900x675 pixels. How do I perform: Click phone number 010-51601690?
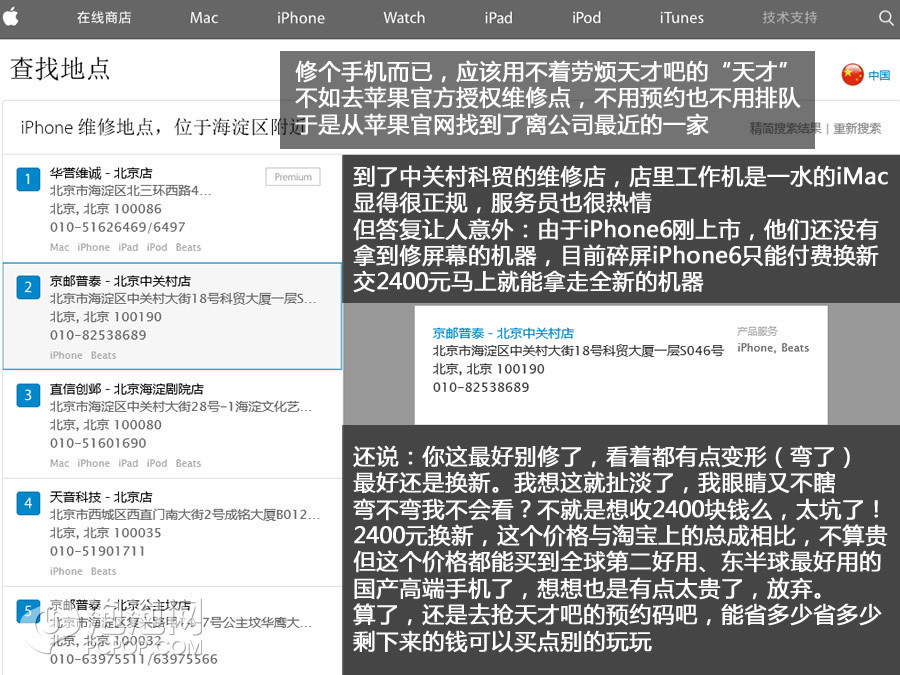click(x=98, y=443)
